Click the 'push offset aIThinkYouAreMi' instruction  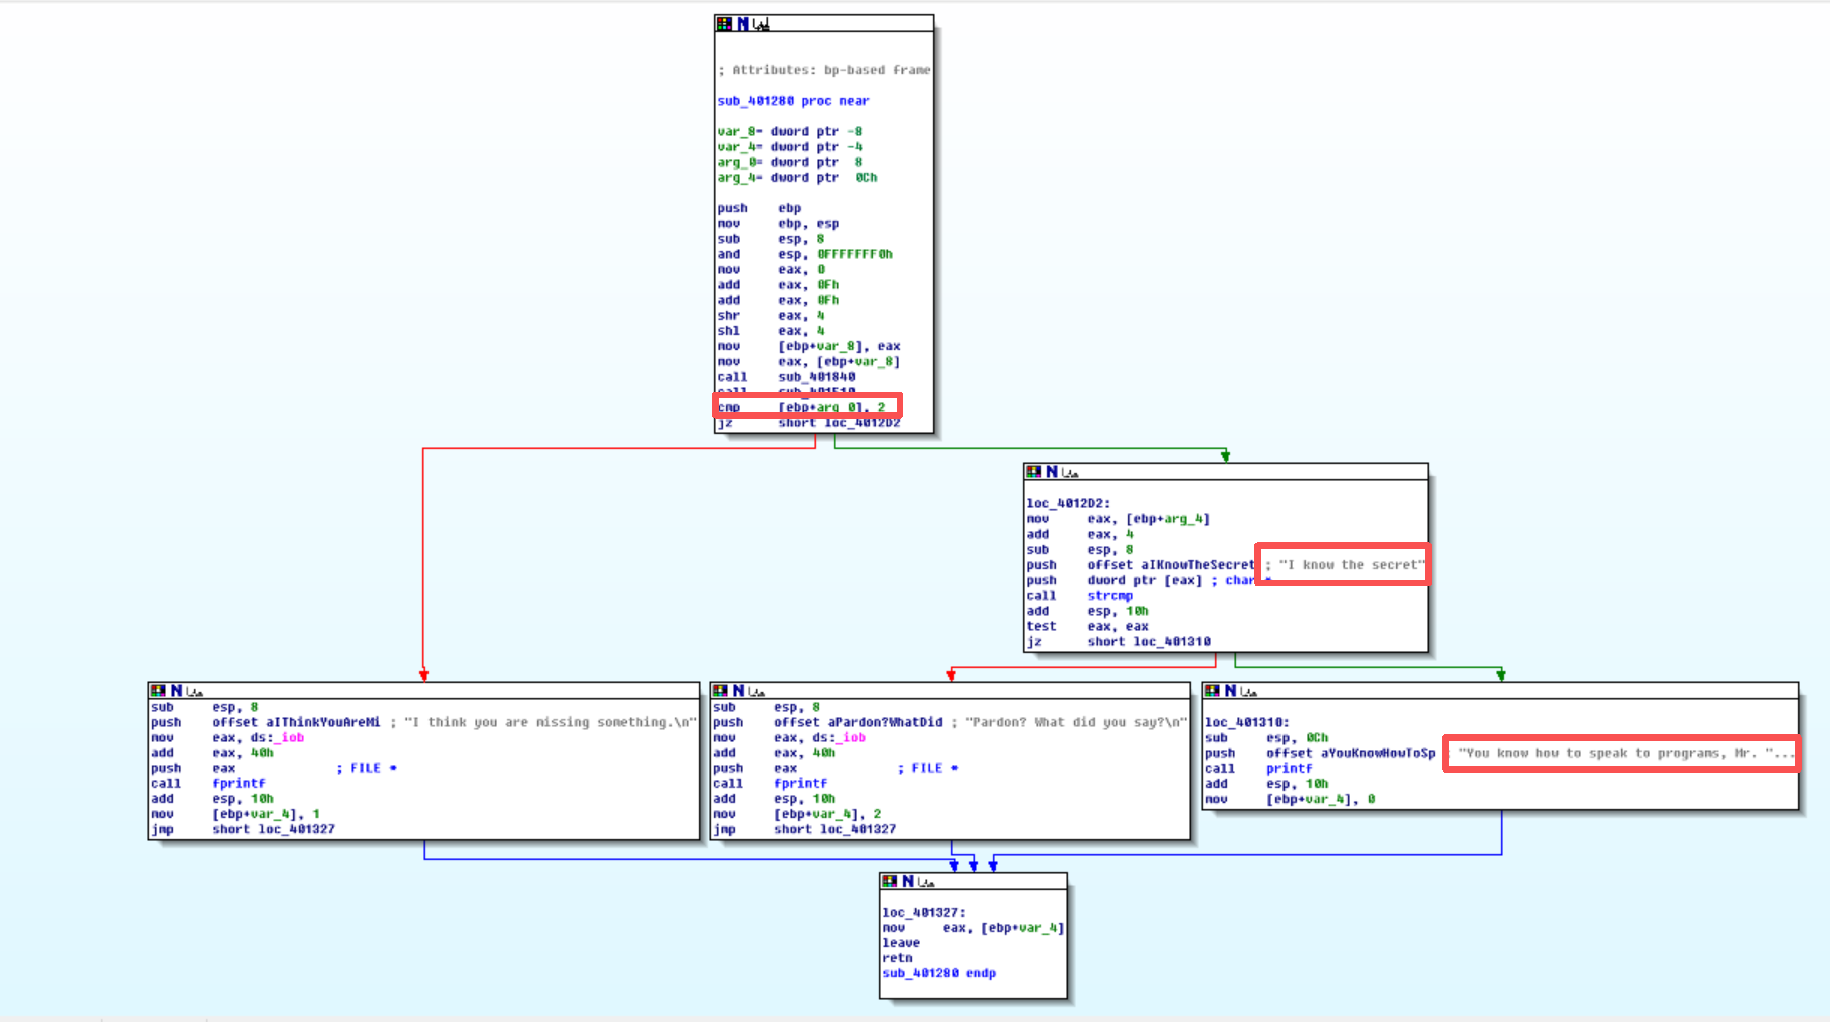tap(266, 722)
